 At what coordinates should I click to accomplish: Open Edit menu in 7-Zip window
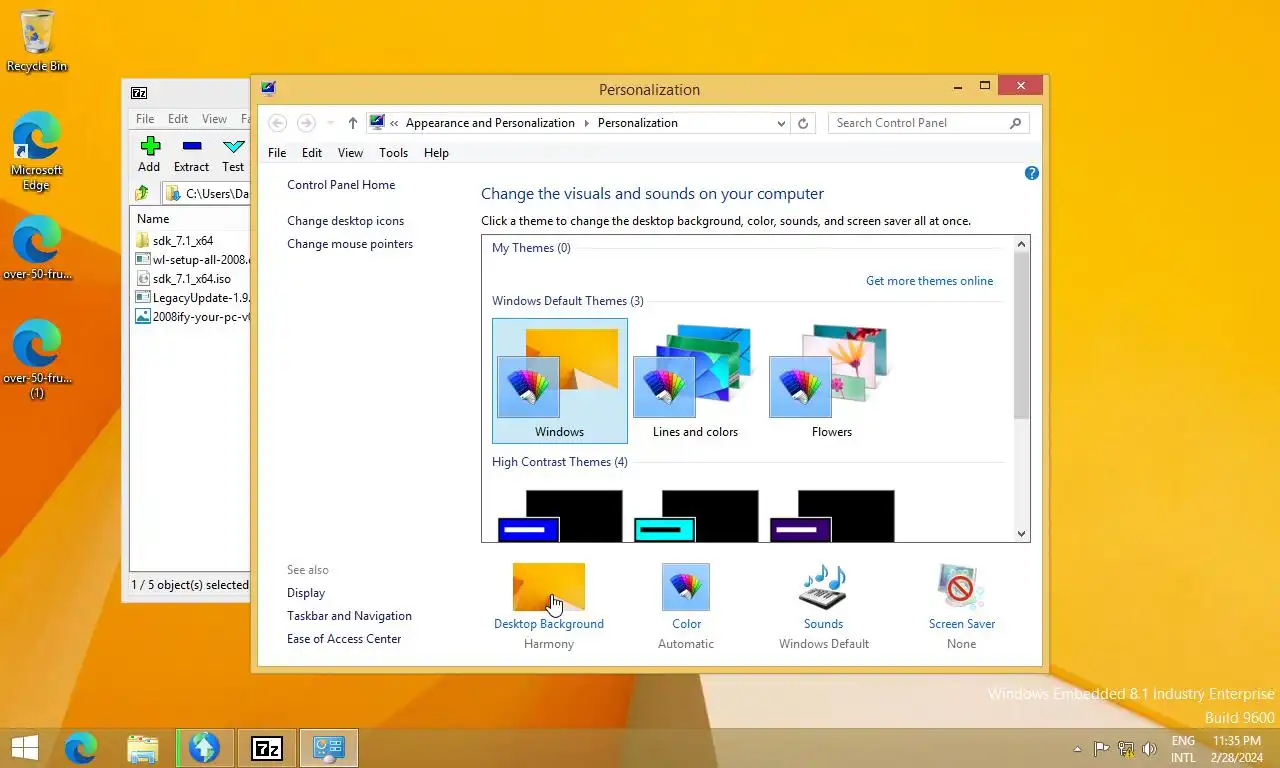click(x=178, y=119)
